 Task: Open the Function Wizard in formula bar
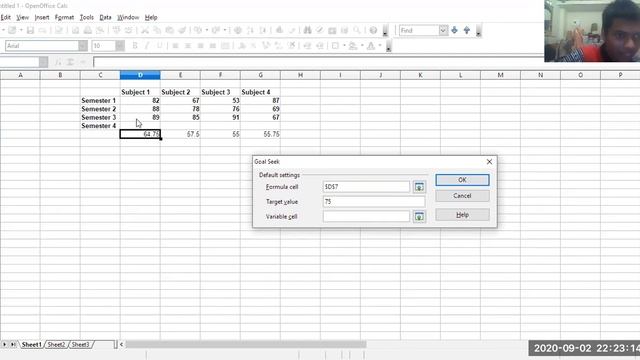point(58,62)
